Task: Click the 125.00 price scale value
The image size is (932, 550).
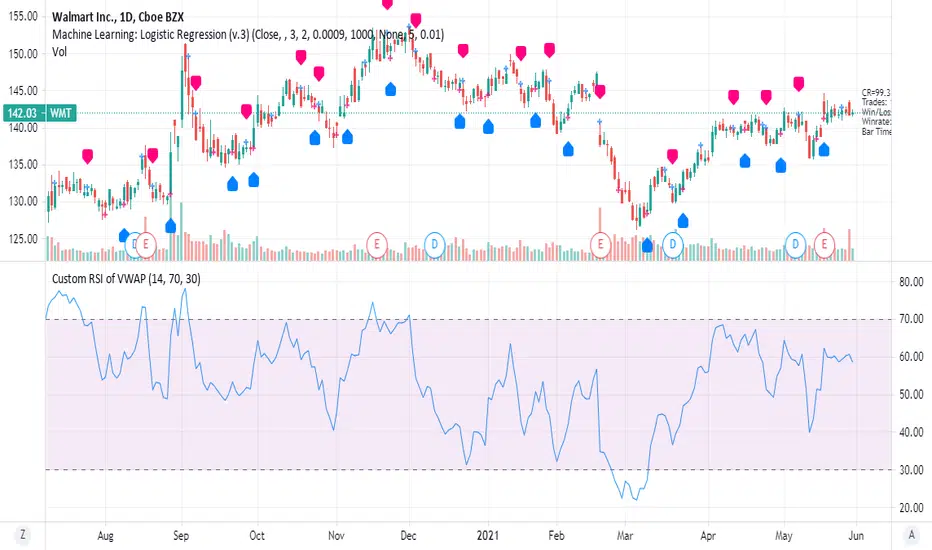Action: pyautogui.click(x=23, y=238)
